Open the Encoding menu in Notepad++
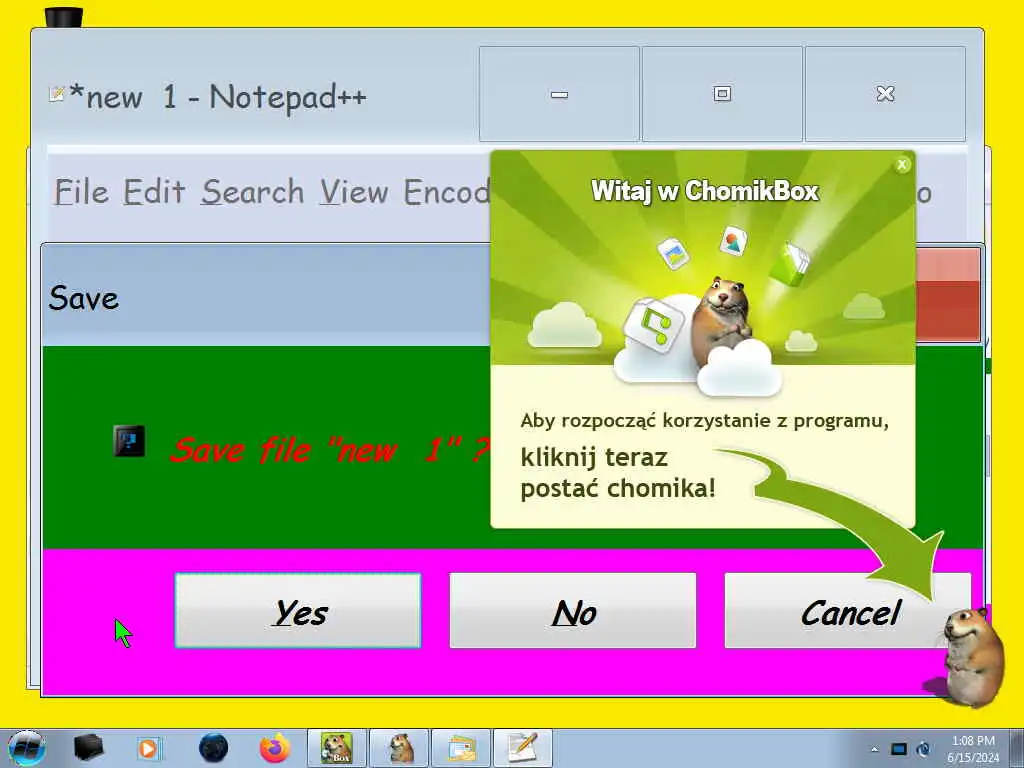The height and width of the screenshot is (768, 1024). [x=447, y=192]
